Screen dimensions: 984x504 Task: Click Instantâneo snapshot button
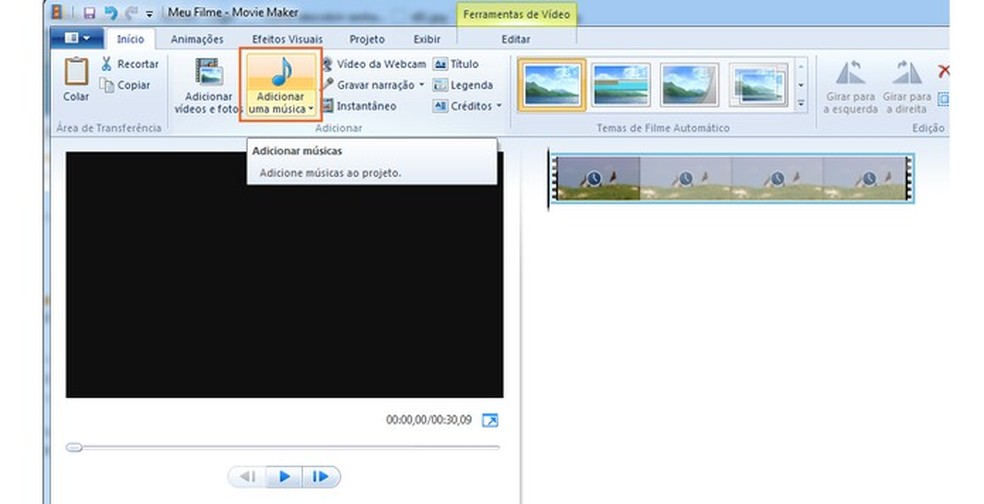tap(360, 106)
